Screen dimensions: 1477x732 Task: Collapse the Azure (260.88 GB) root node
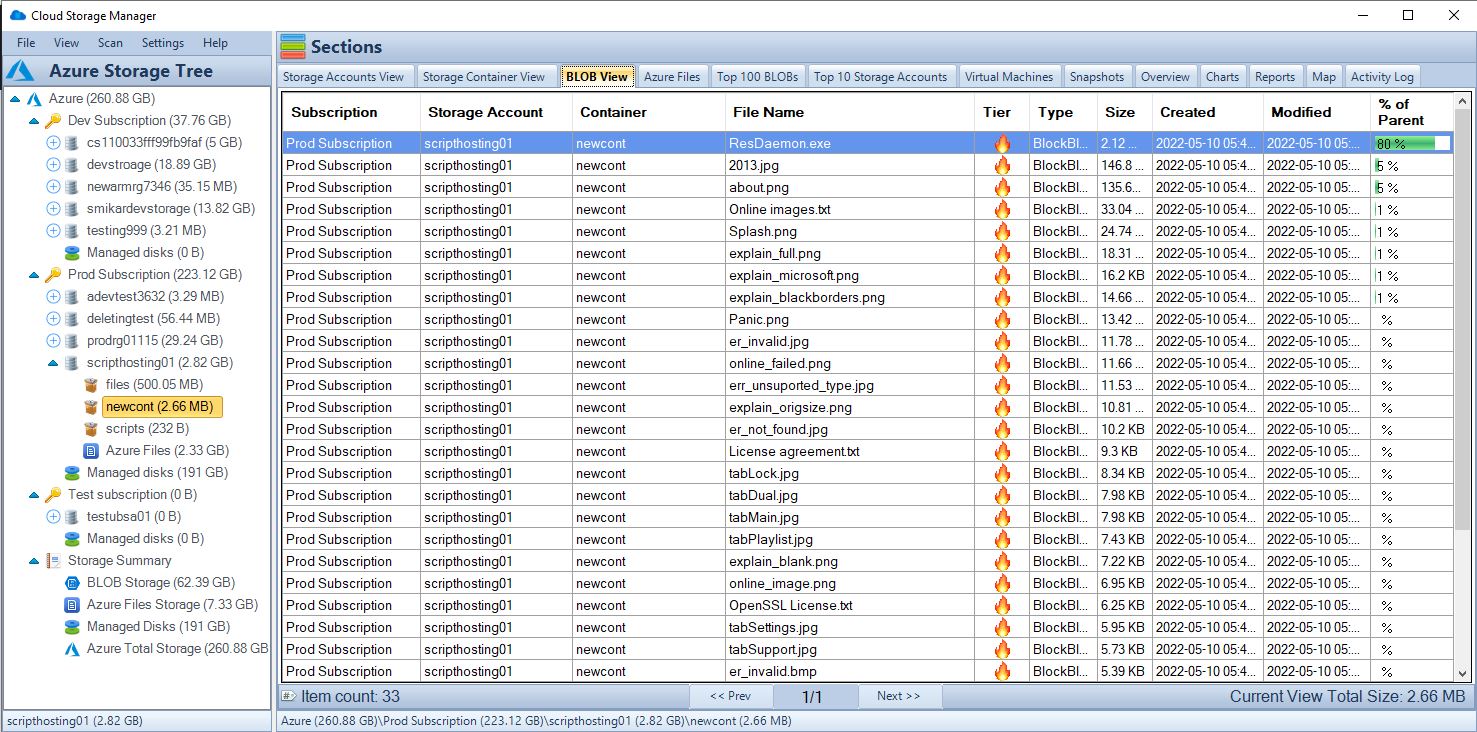coord(15,99)
